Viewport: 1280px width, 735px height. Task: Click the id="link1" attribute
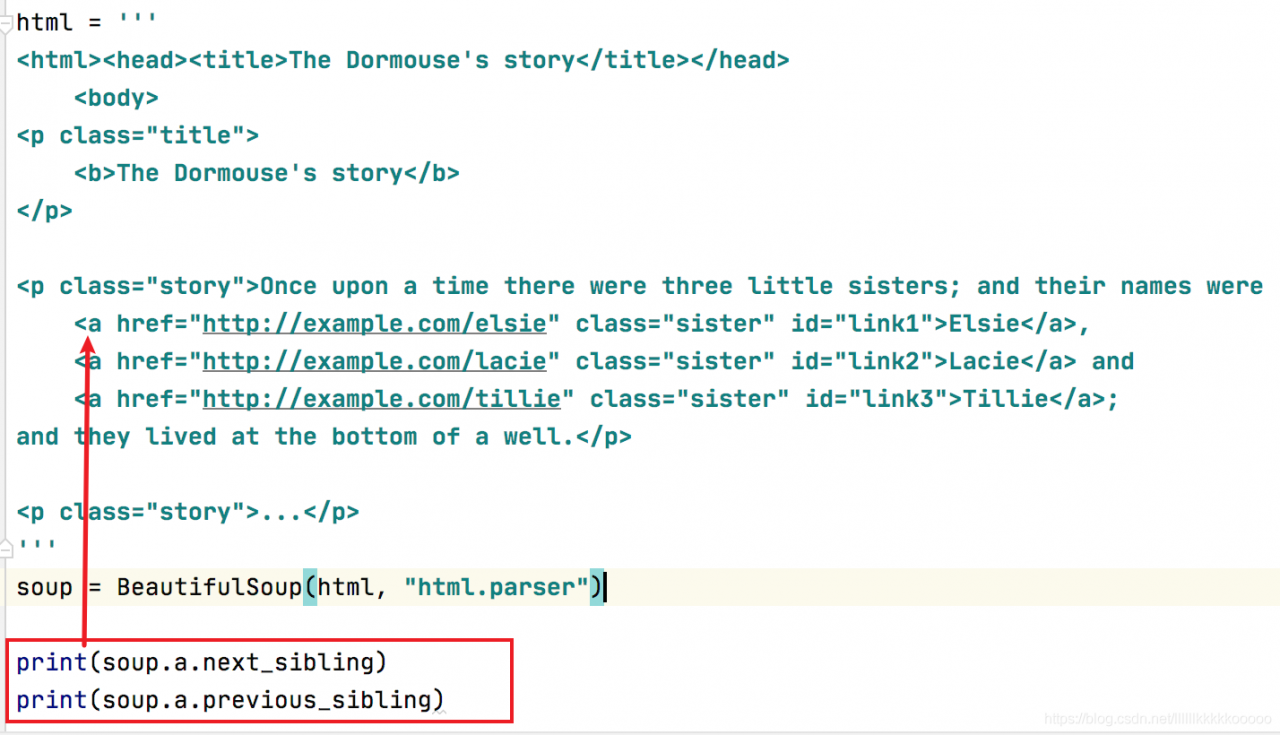coord(863,324)
